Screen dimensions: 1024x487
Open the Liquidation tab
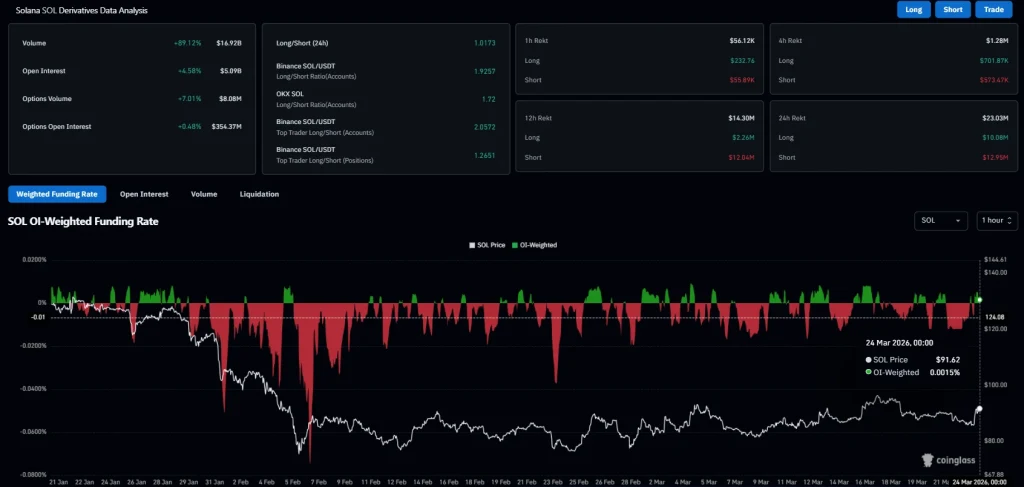click(x=259, y=194)
